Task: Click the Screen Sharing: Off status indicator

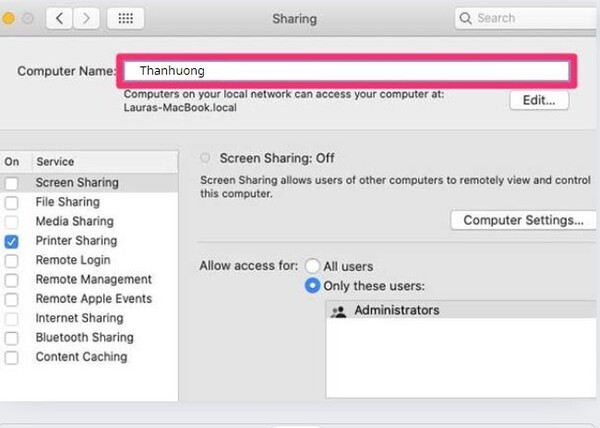Action: [205, 158]
